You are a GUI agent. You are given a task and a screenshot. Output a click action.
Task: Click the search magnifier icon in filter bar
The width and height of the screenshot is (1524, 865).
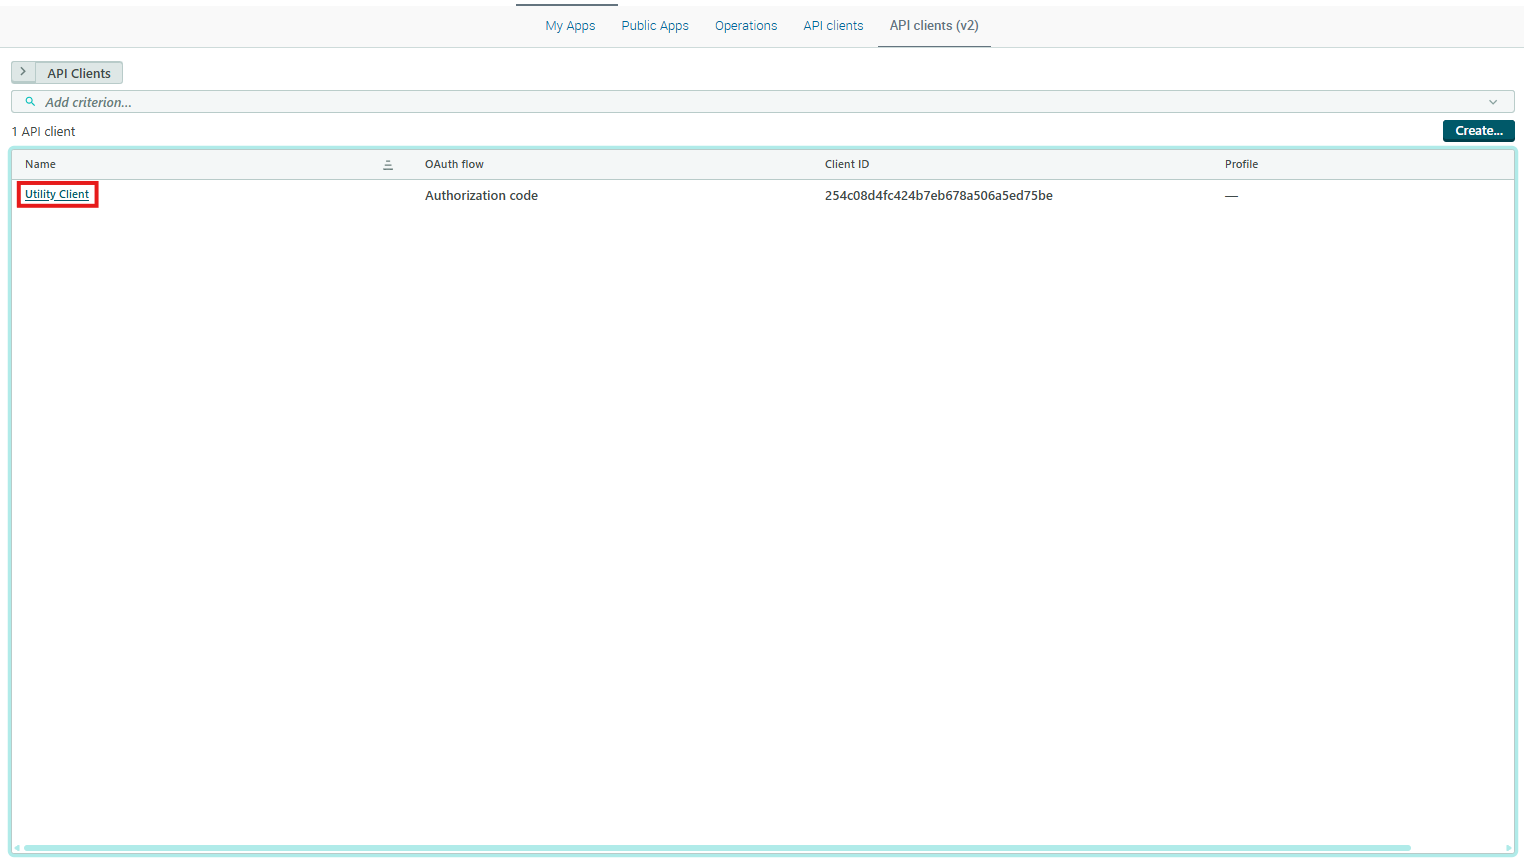pyautogui.click(x=30, y=102)
